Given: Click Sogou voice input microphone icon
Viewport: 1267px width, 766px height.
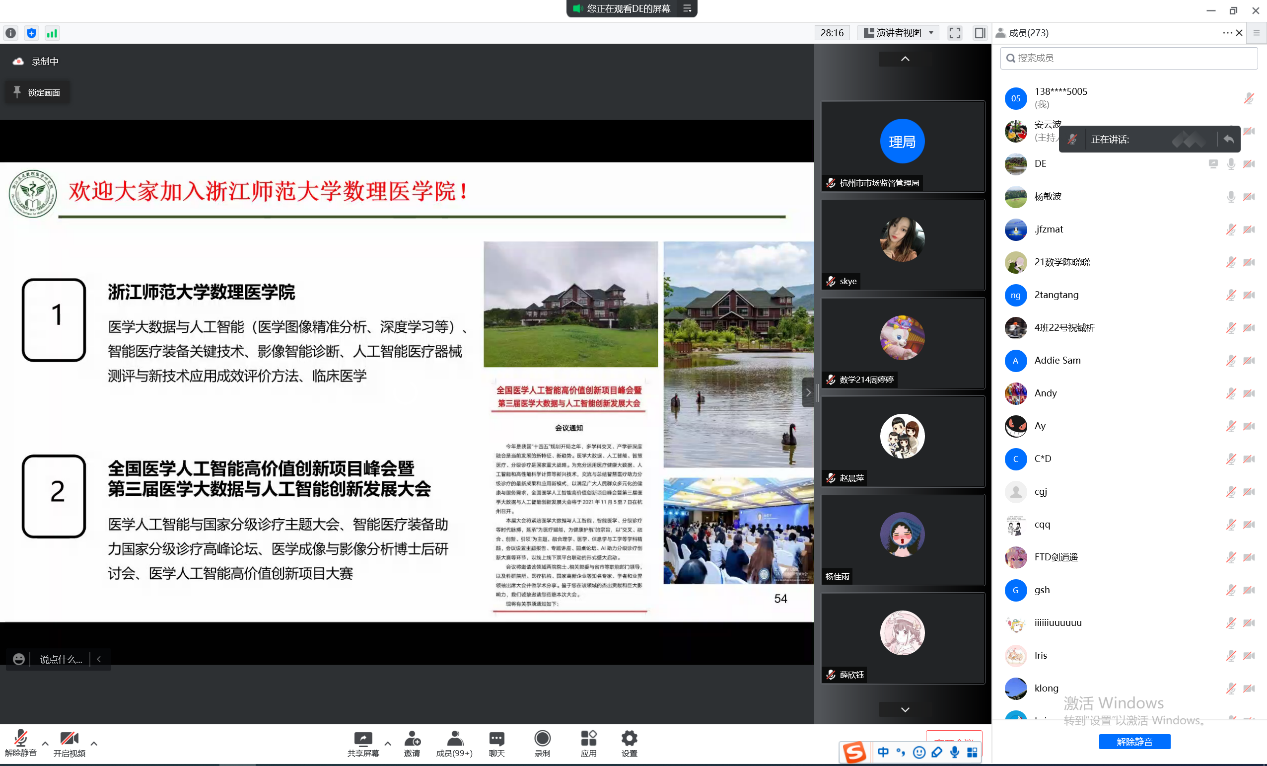Looking at the screenshot, I should pyautogui.click(x=955, y=752).
